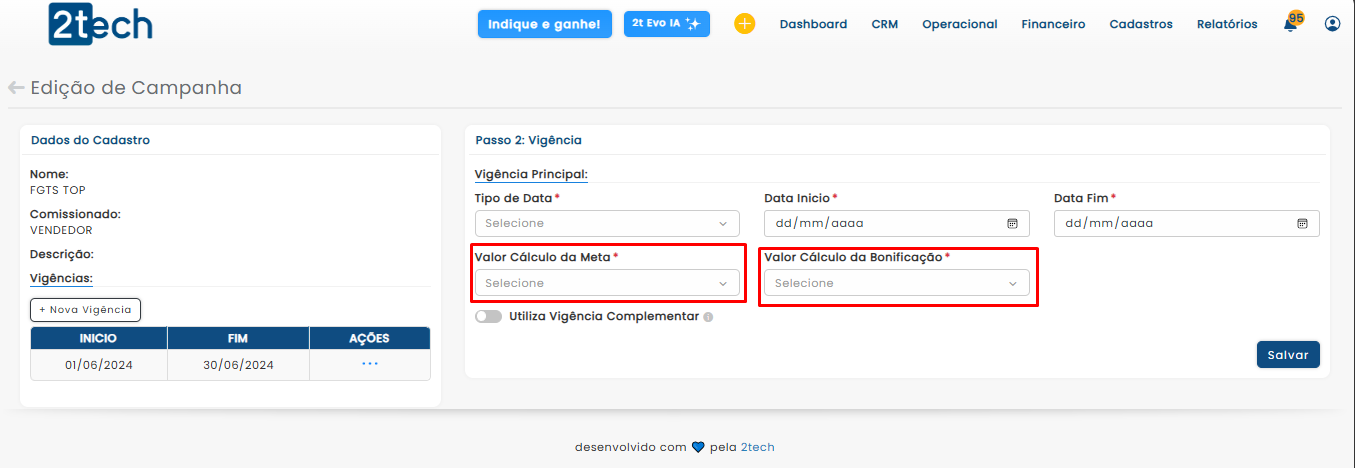Screen dimensions: 1355x468
Task: Open the Valor Cálculo da Meta dropdown
Action: (607, 283)
